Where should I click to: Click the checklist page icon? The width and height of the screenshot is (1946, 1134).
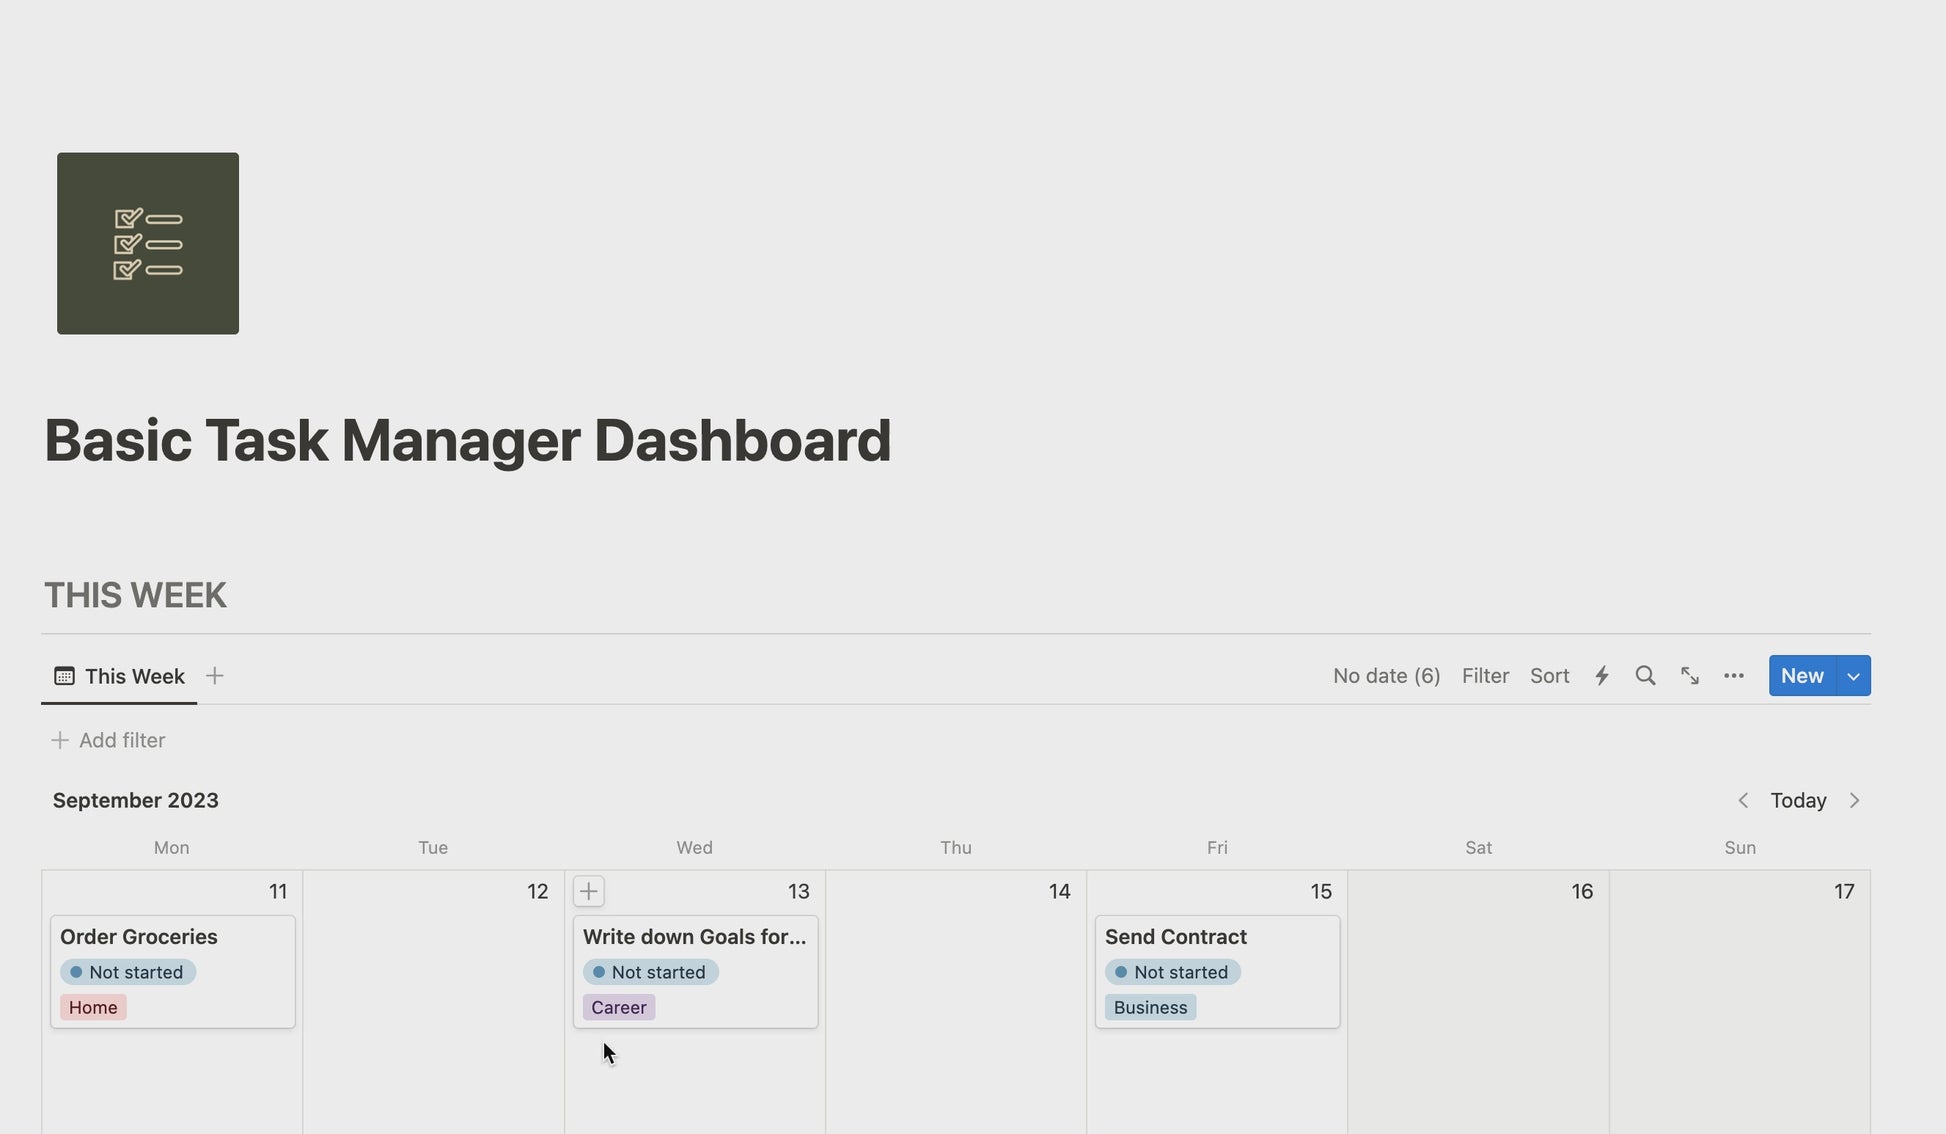148,243
